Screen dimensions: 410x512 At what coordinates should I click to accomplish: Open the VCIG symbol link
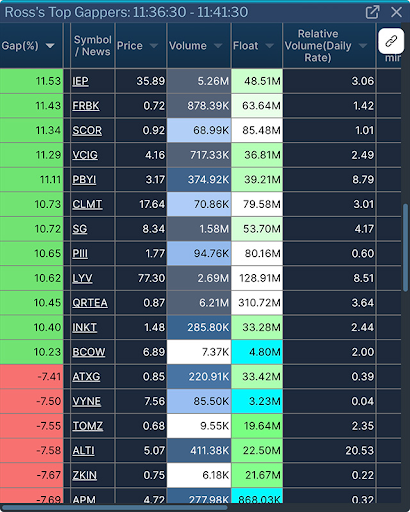(x=85, y=155)
